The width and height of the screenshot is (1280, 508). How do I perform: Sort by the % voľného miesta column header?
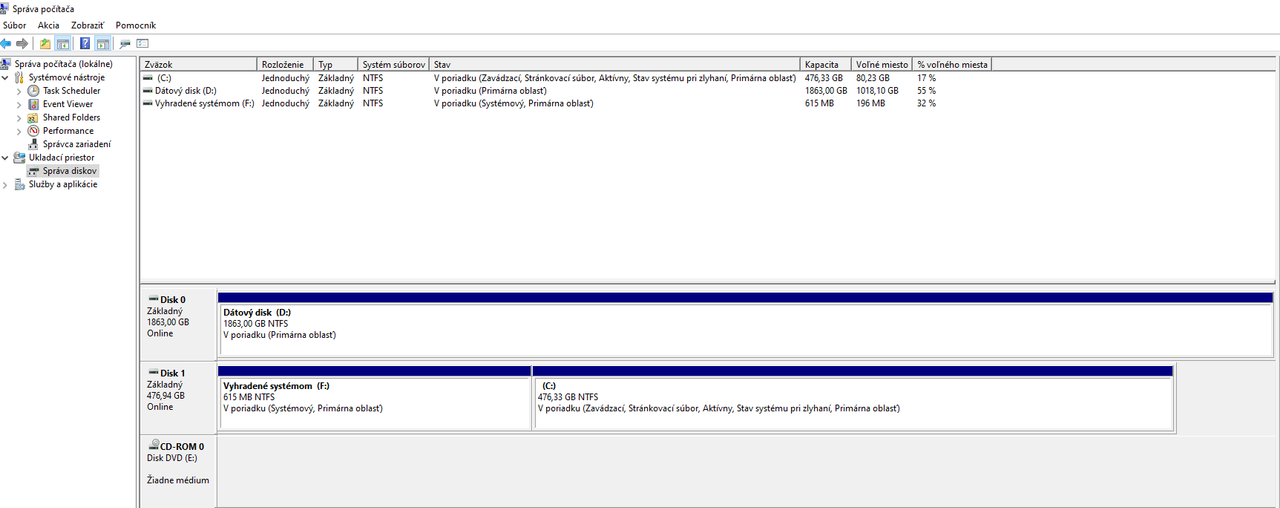(952, 64)
